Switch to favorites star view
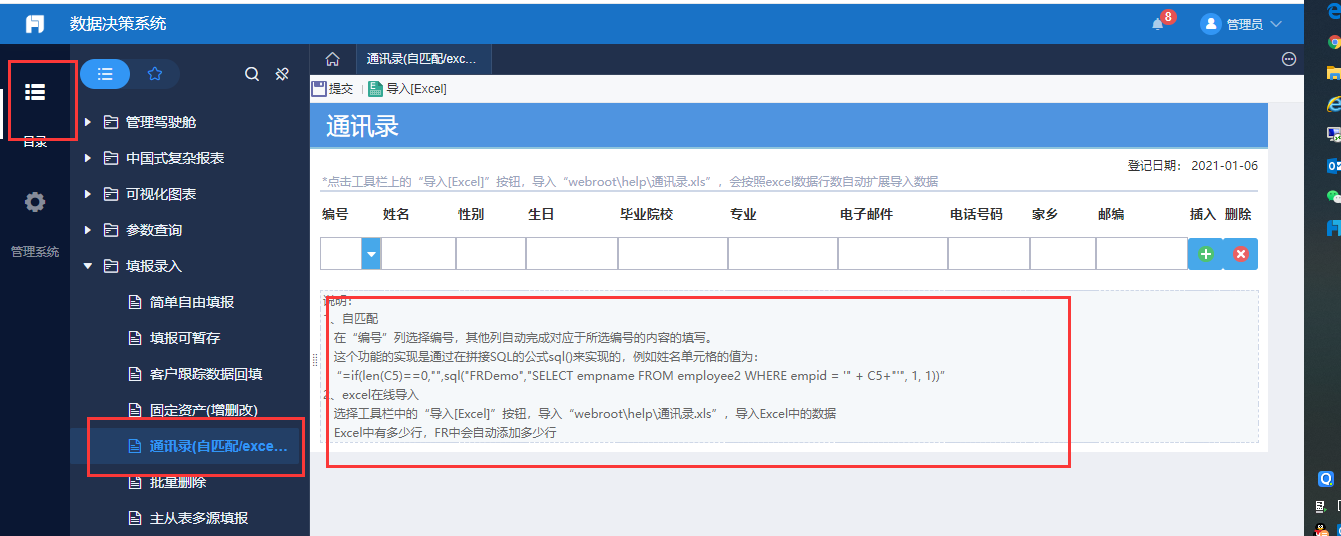 pos(154,74)
